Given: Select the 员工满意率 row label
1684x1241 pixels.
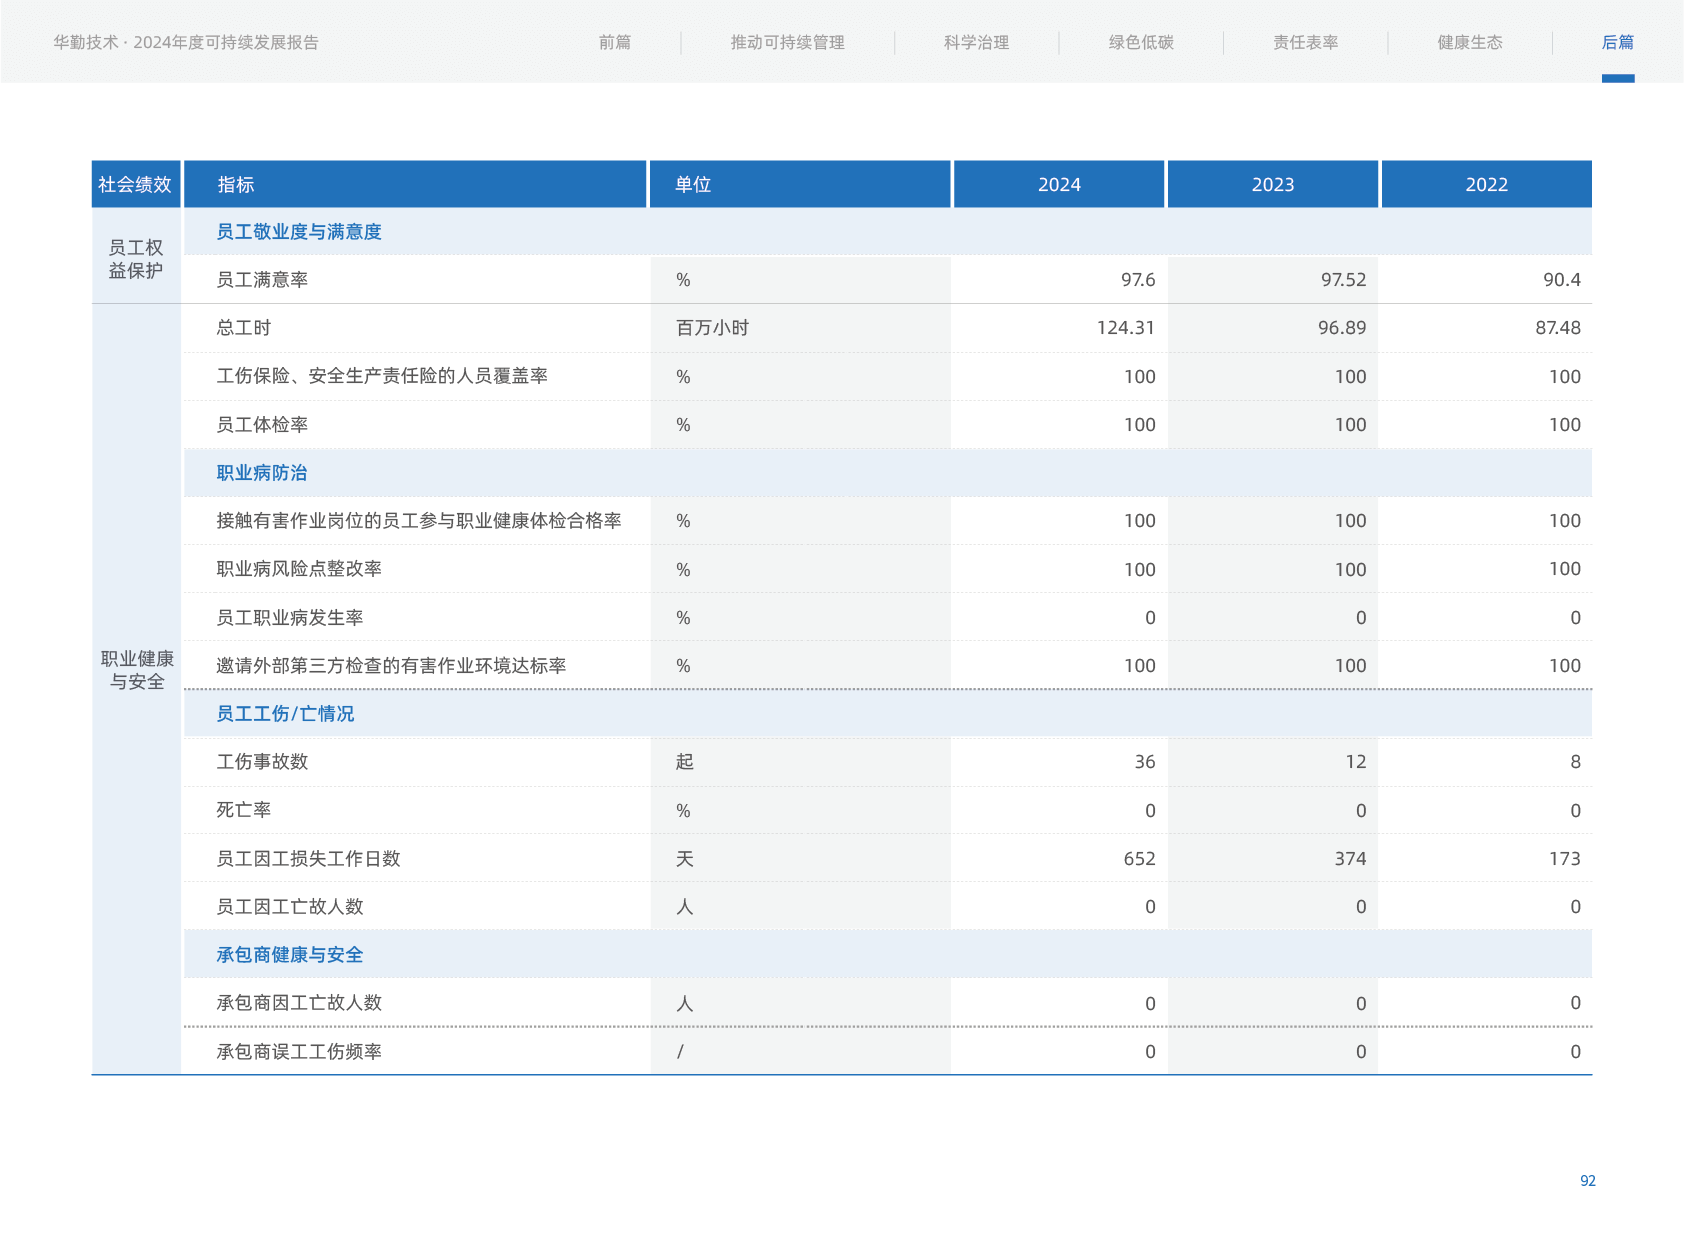Looking at the screenshot, I should click(262, 280).
